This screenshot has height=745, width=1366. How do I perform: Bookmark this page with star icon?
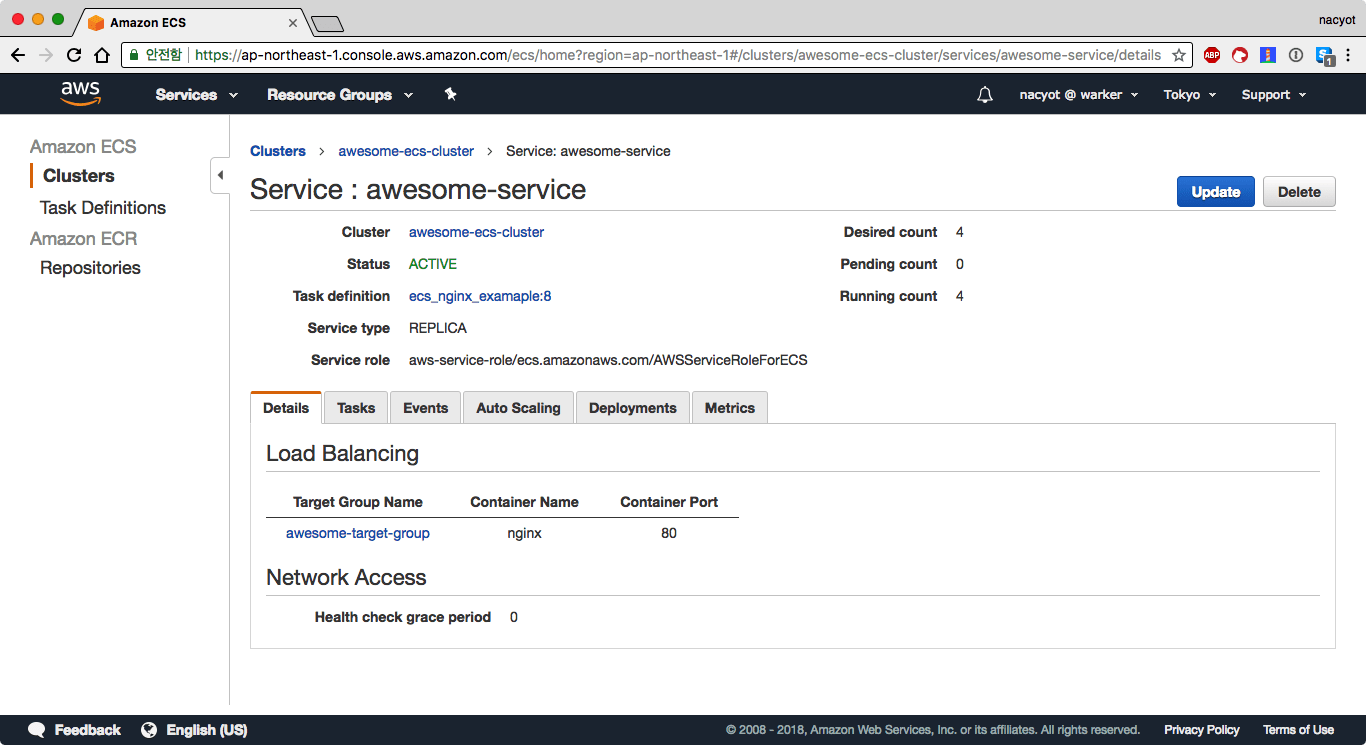(1179, 55)
